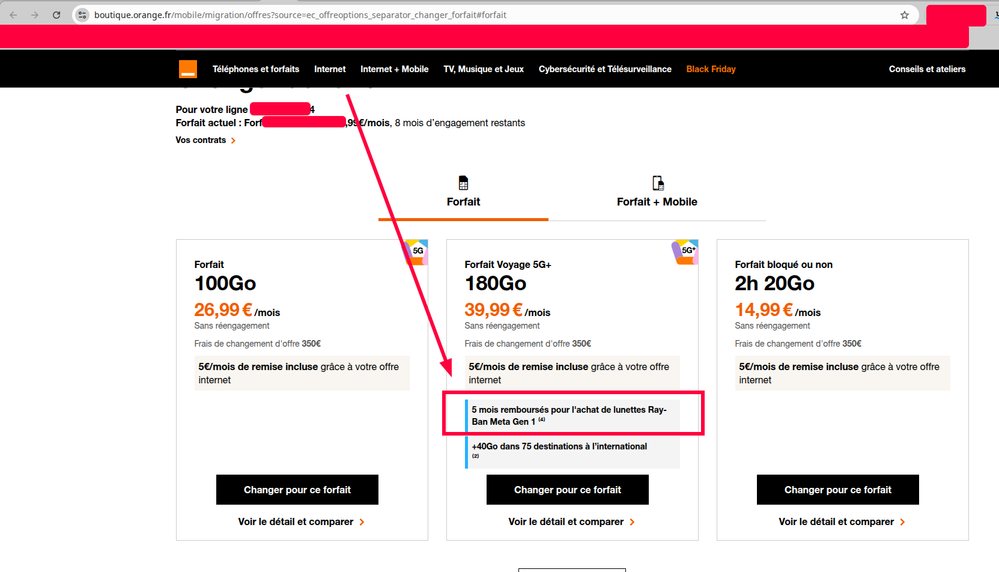Click the 100Go heading
999x572 pixels.
pyautogui.click(x=225, y=283)
